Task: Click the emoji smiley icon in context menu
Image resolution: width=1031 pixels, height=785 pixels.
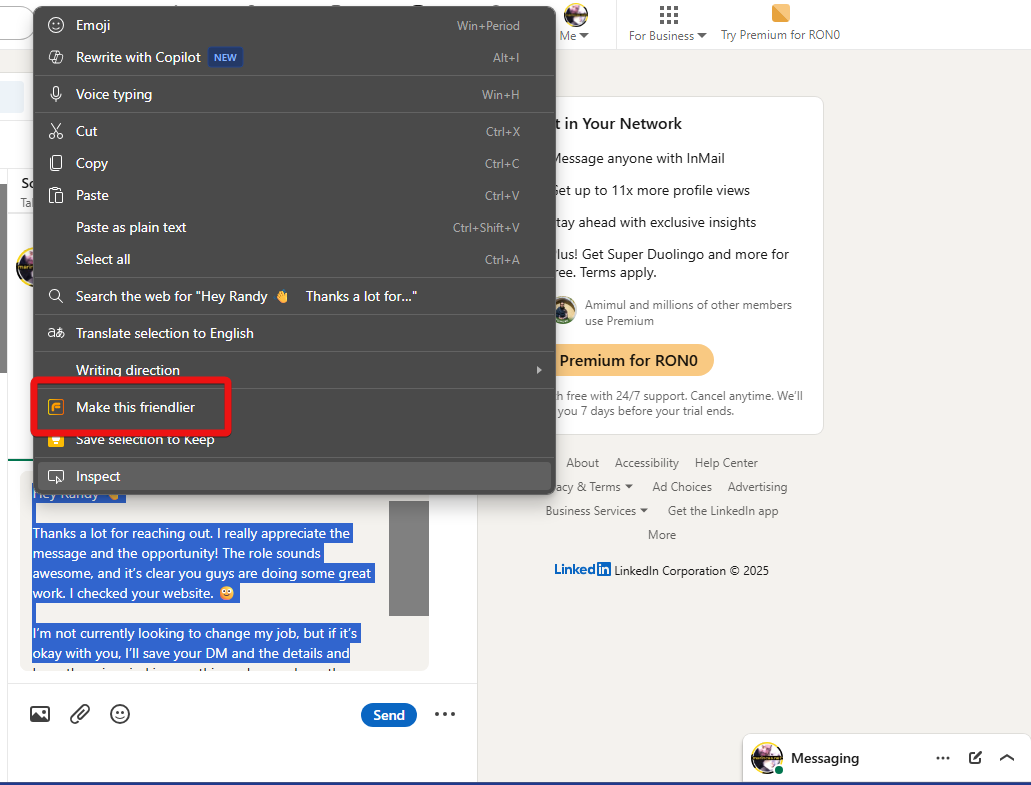Action: tap(56, 26)
